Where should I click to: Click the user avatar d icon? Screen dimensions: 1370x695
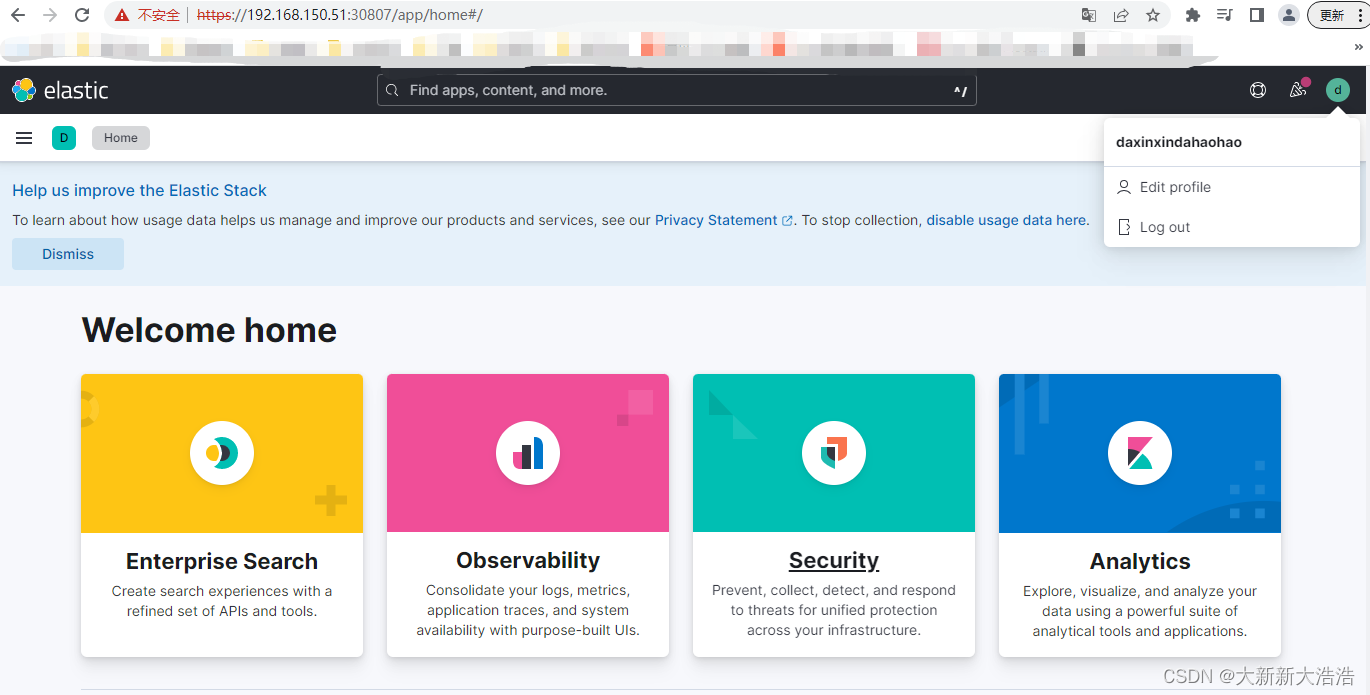1338,90
